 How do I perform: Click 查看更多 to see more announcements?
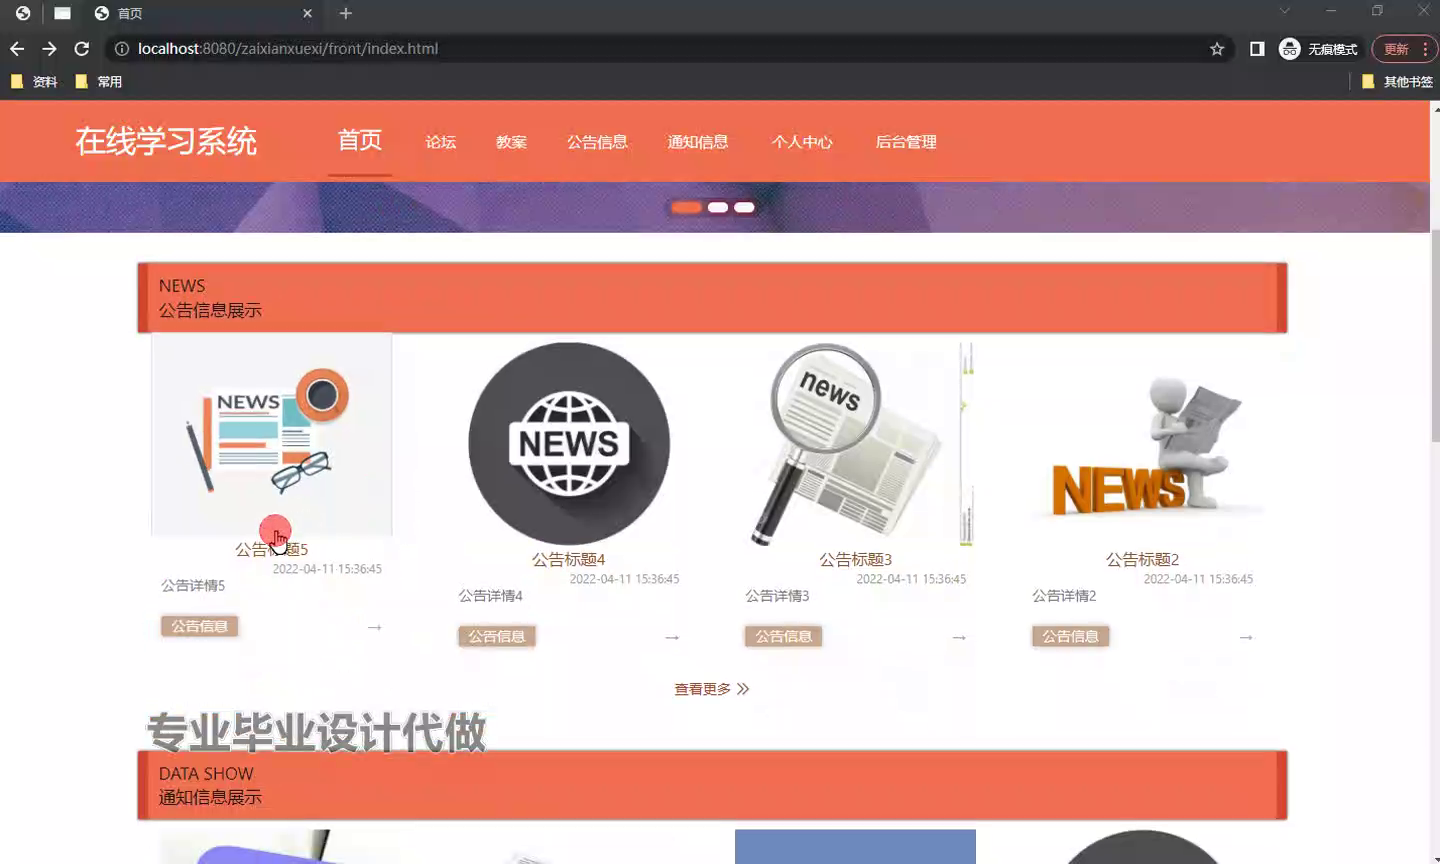pos(712,689)
